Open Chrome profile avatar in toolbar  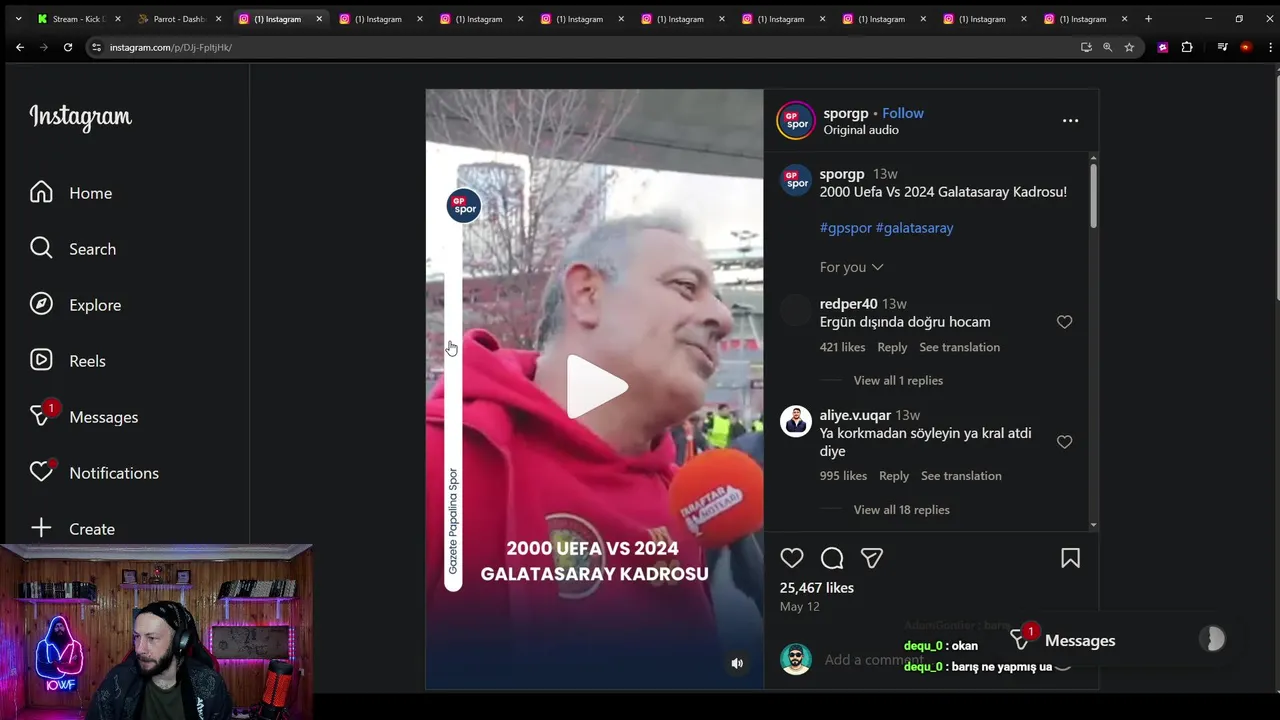[1245, 47]
